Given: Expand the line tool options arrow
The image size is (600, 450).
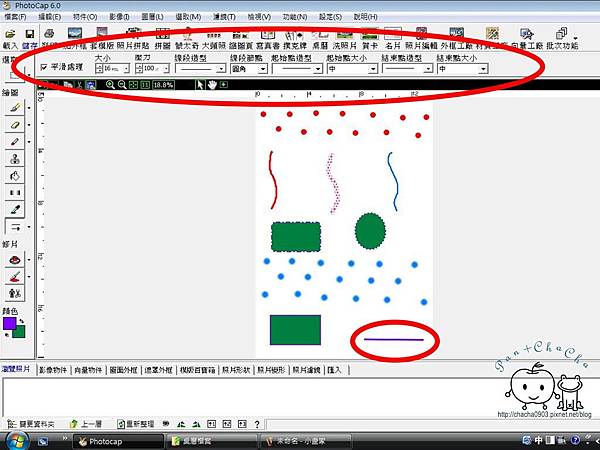Looking at the screenshot, I should point(29,227).
